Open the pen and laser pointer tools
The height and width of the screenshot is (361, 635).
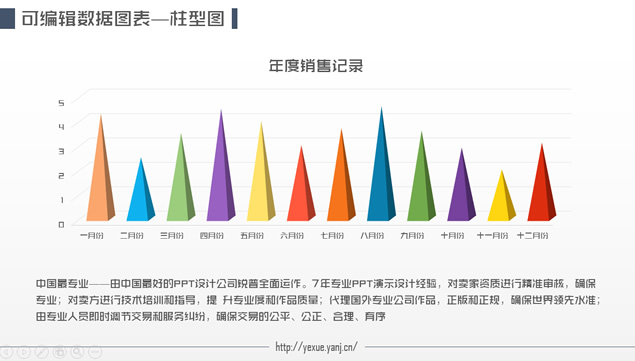click(x=42, y=352)
